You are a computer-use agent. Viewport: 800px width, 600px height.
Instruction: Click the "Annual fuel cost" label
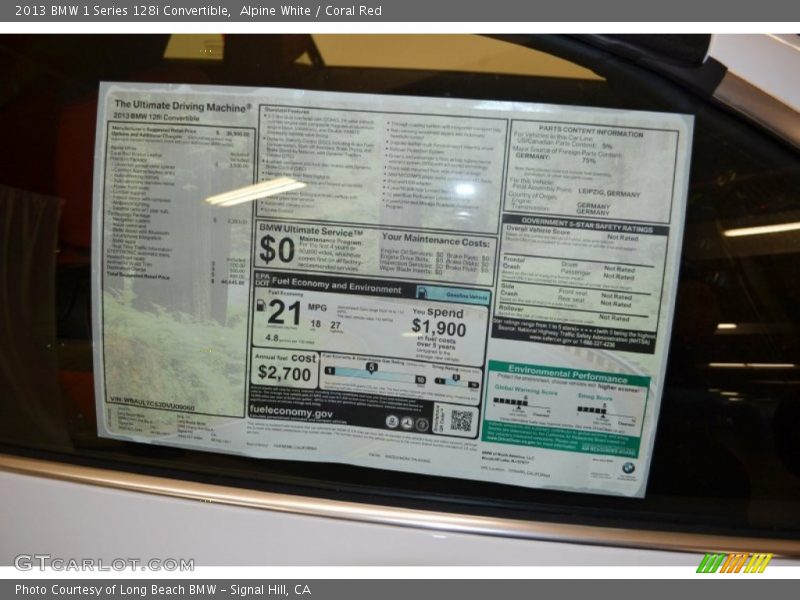tap(285, 358)
